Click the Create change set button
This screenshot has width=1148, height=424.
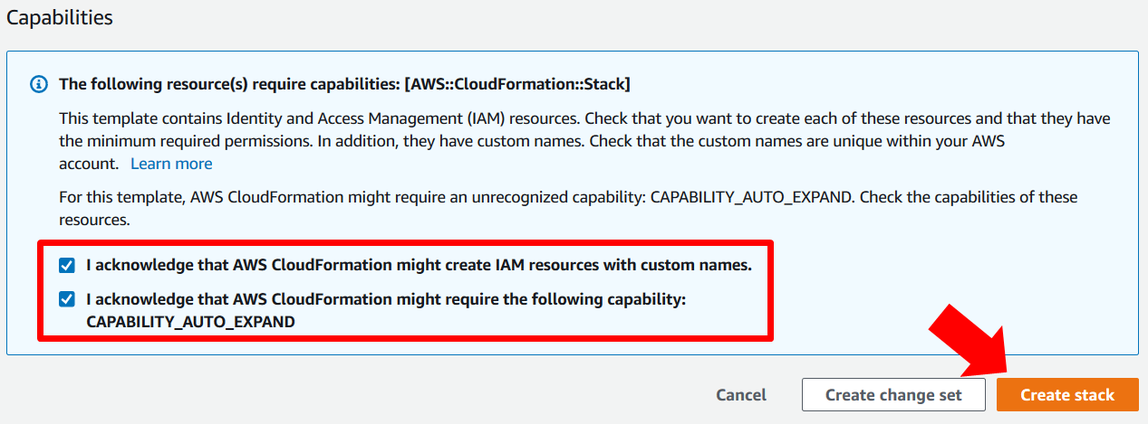click(x=893, y=395)
